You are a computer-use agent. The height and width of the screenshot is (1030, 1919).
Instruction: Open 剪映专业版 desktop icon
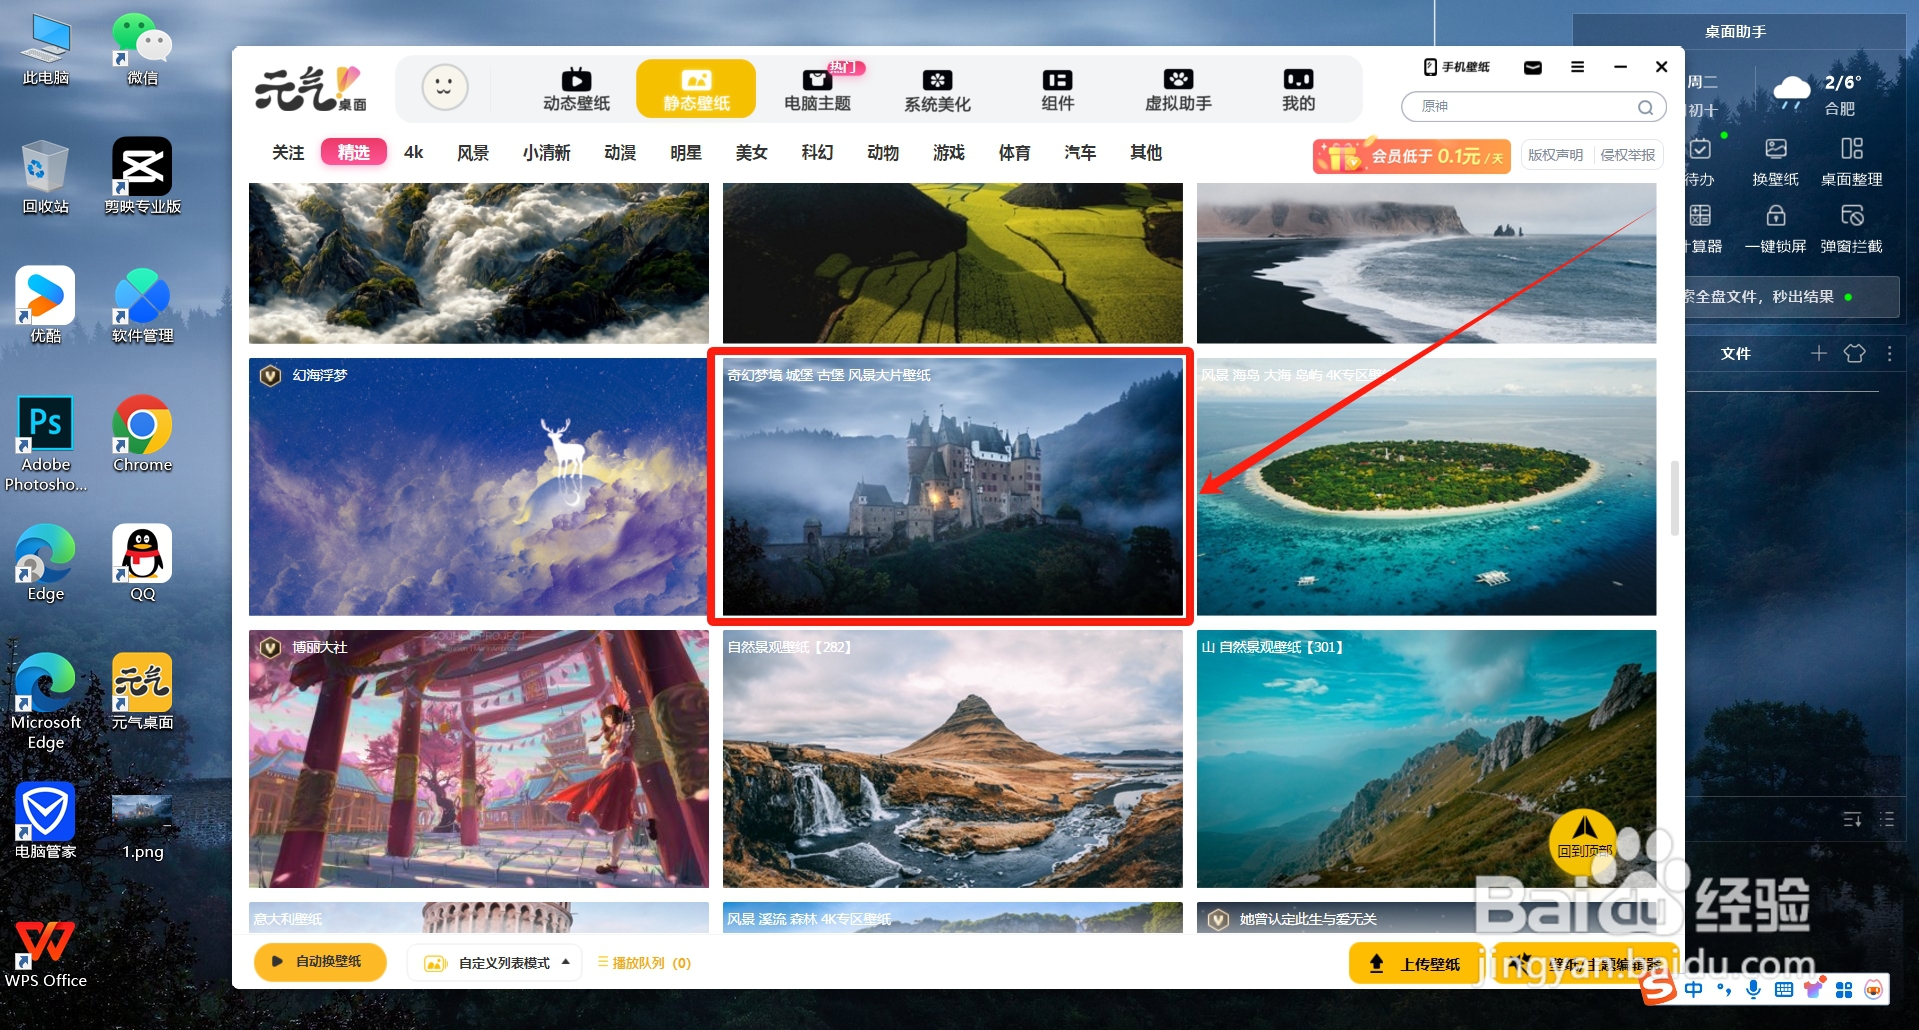coord(142,176)
